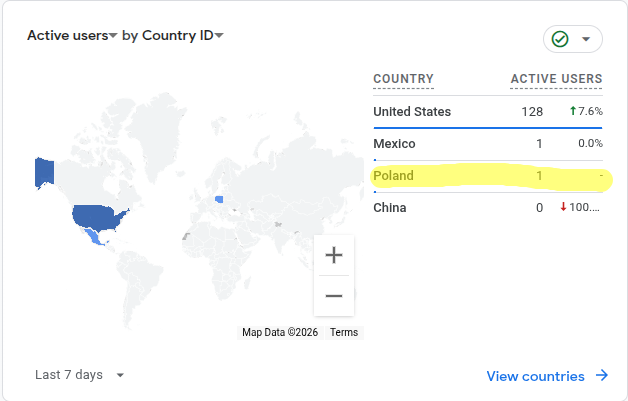Viewport: 628px width, 401px height.
Task: Click the red down arrow for China
Action: [x=564, y=207]
